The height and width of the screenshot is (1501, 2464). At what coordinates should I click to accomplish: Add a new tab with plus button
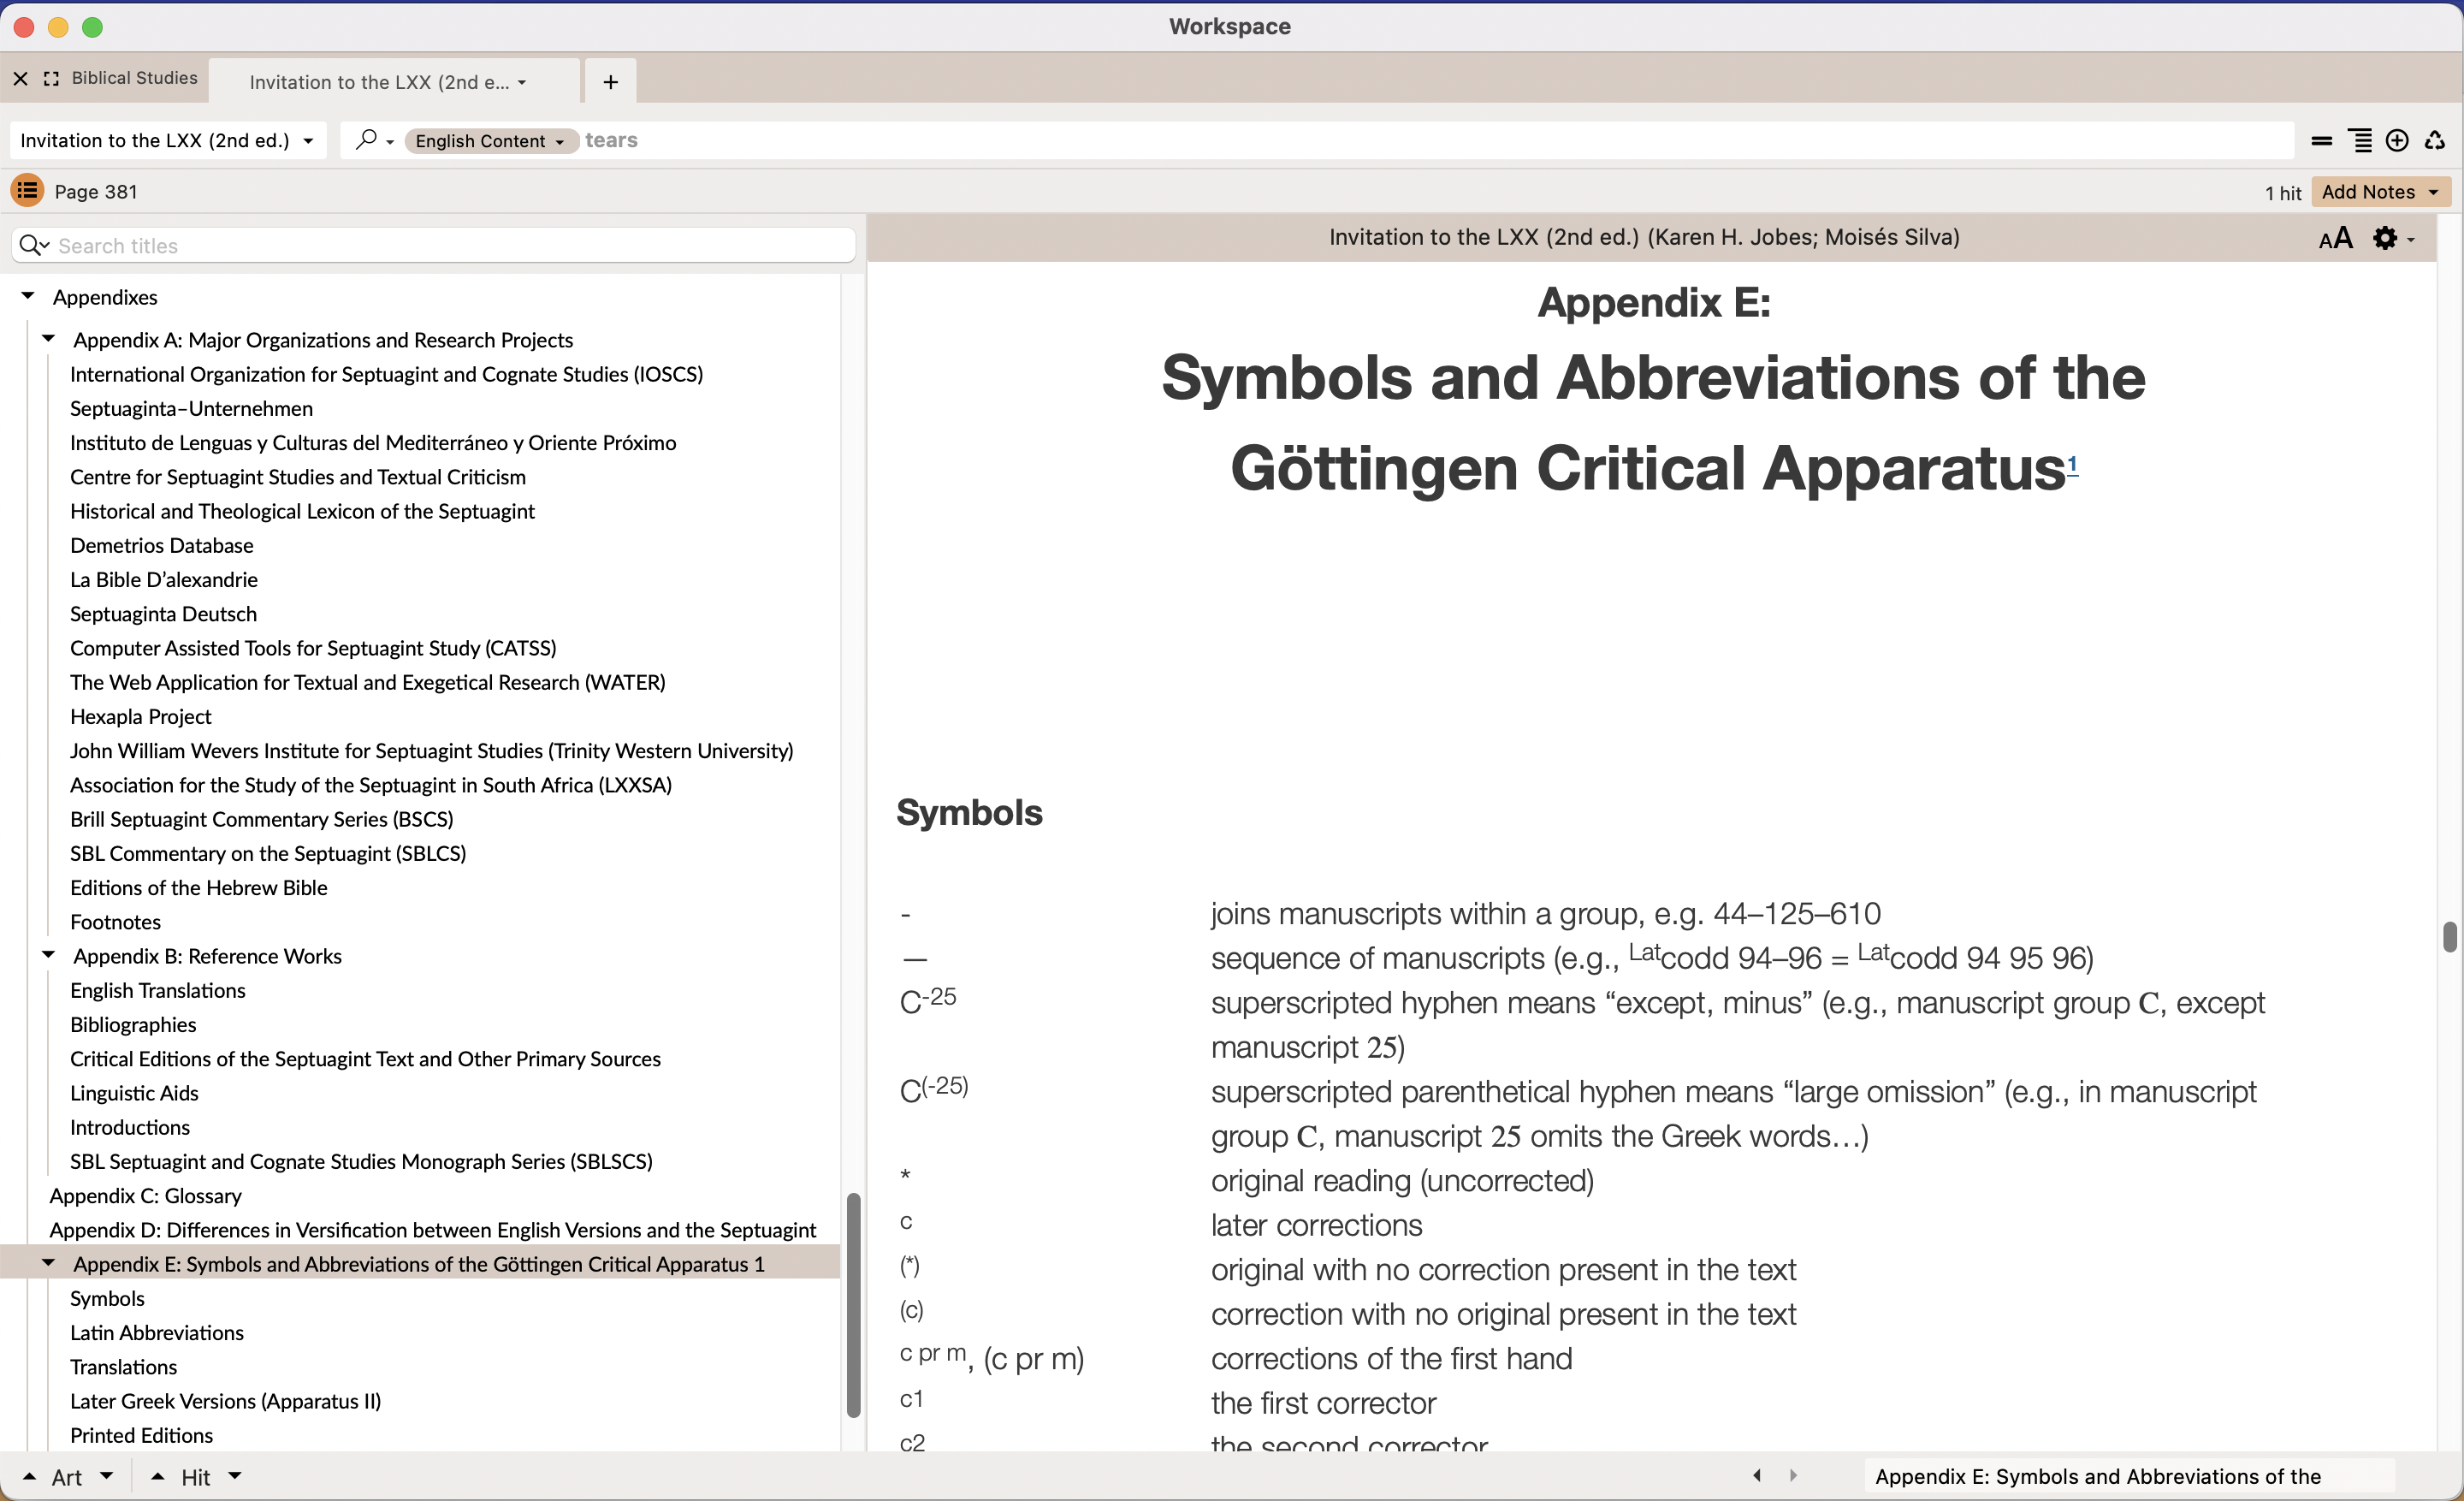point(610,82)
